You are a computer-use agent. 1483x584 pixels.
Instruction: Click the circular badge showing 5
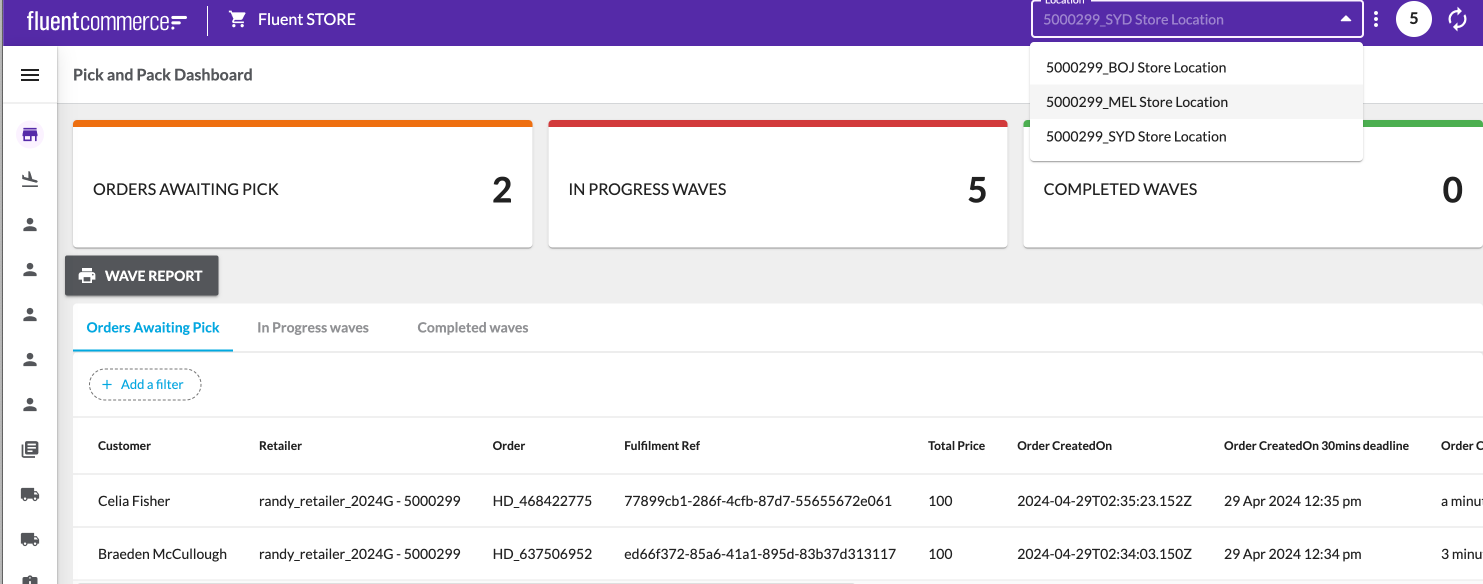coord(1413,19)
